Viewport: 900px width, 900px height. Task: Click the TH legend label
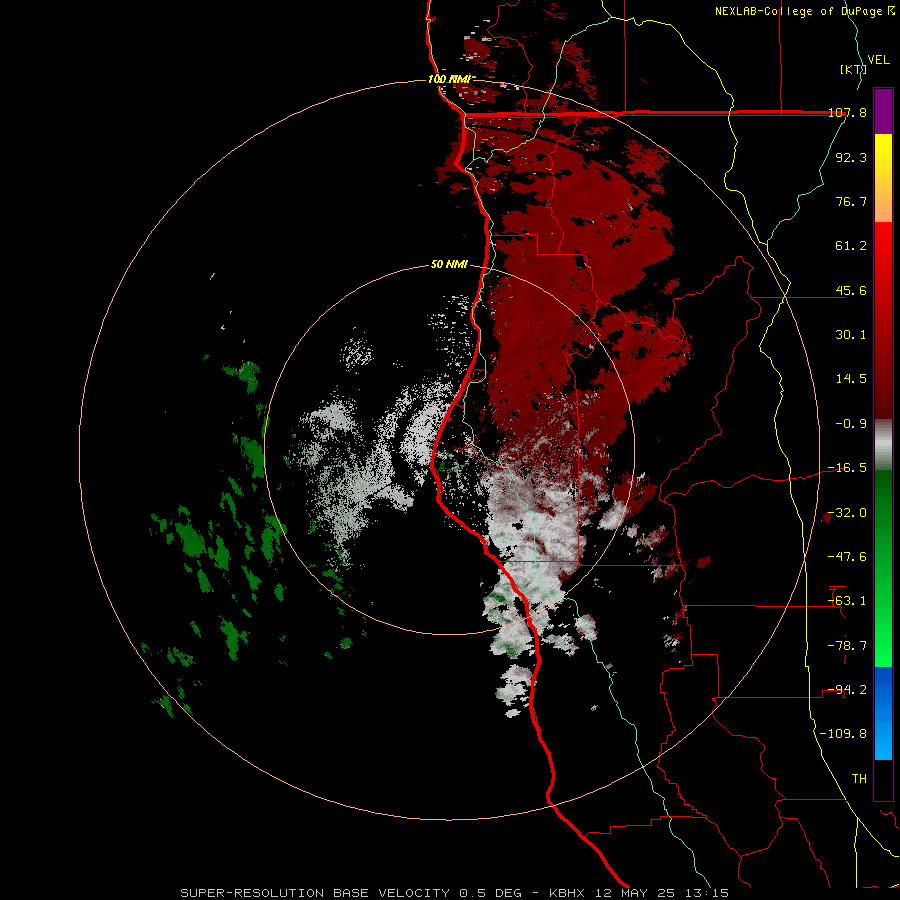859,779
